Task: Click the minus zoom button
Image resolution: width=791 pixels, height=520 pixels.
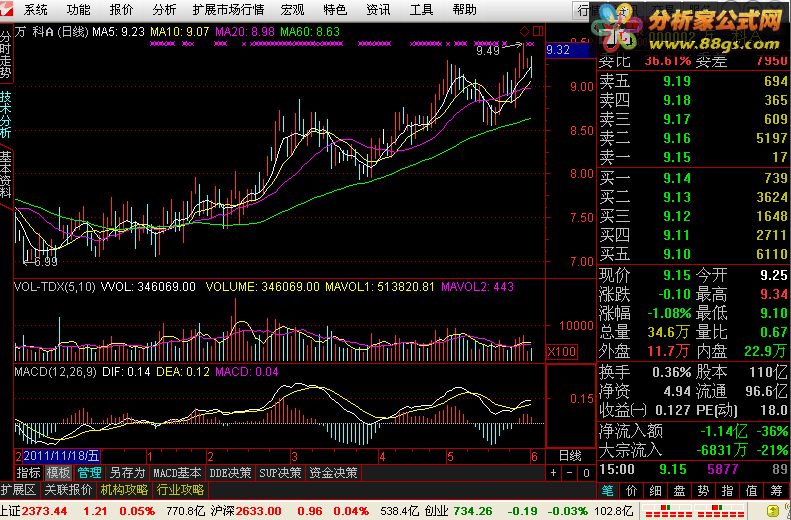Action: (x=570, y=473)
